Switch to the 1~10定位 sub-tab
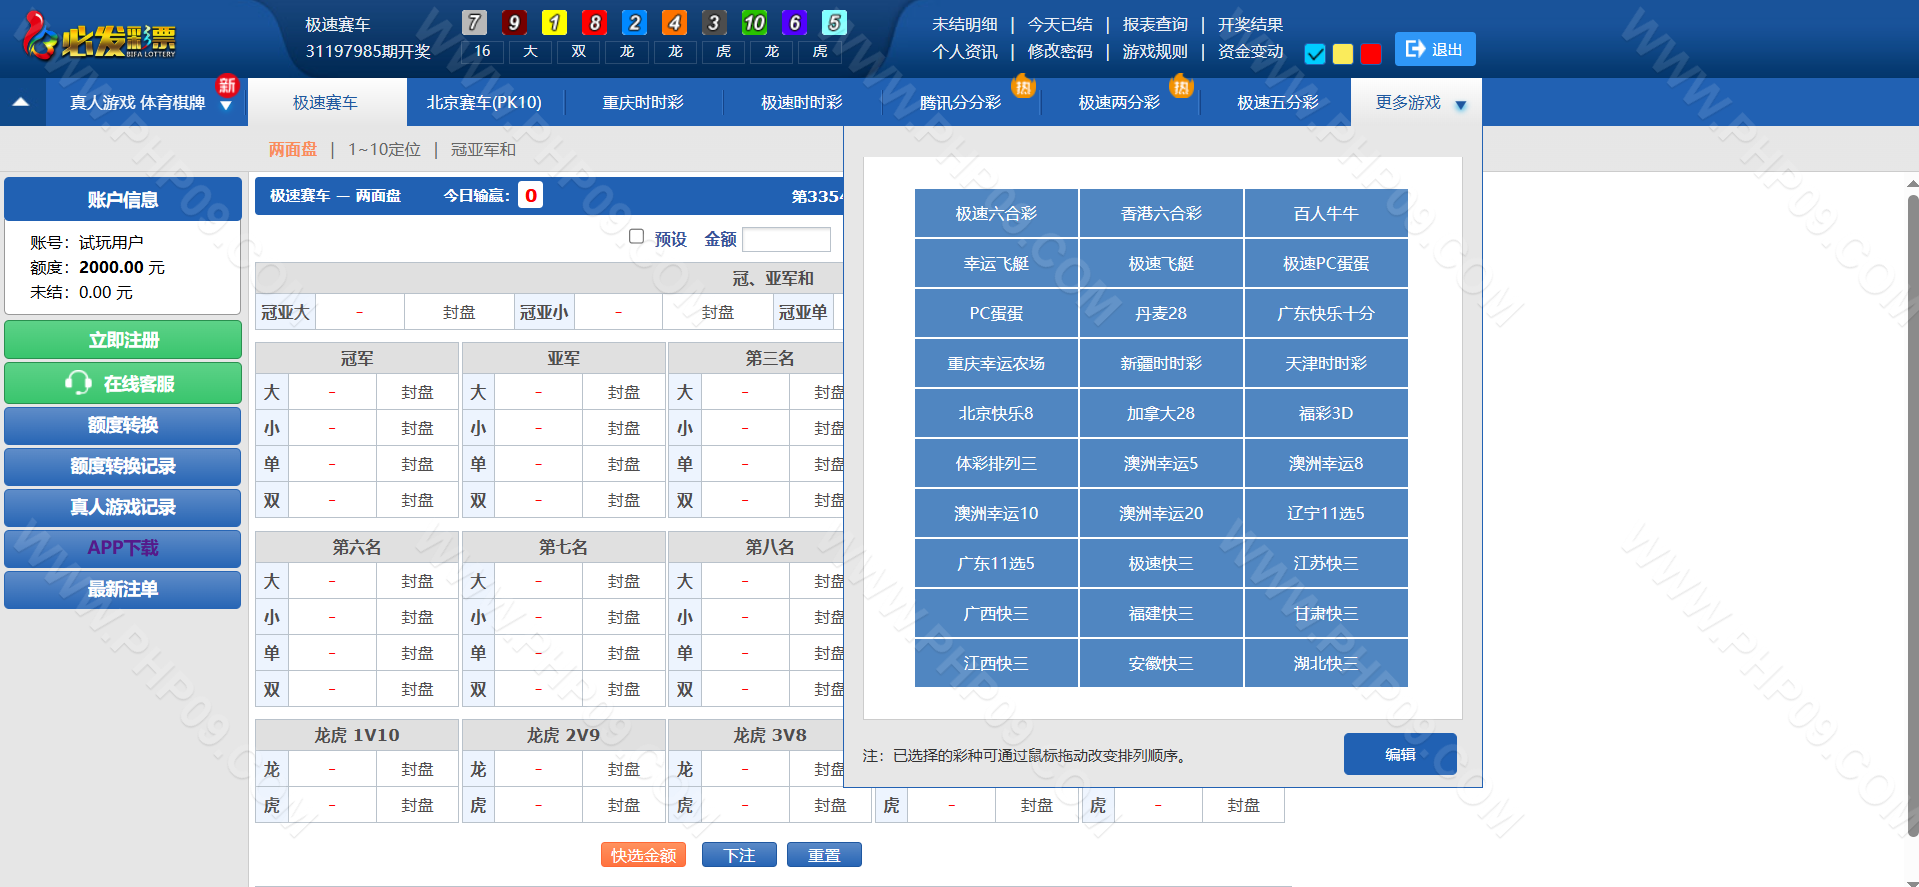Image resolution: width=1919 pixels, height=887 pixels. (x=384, y=149)
